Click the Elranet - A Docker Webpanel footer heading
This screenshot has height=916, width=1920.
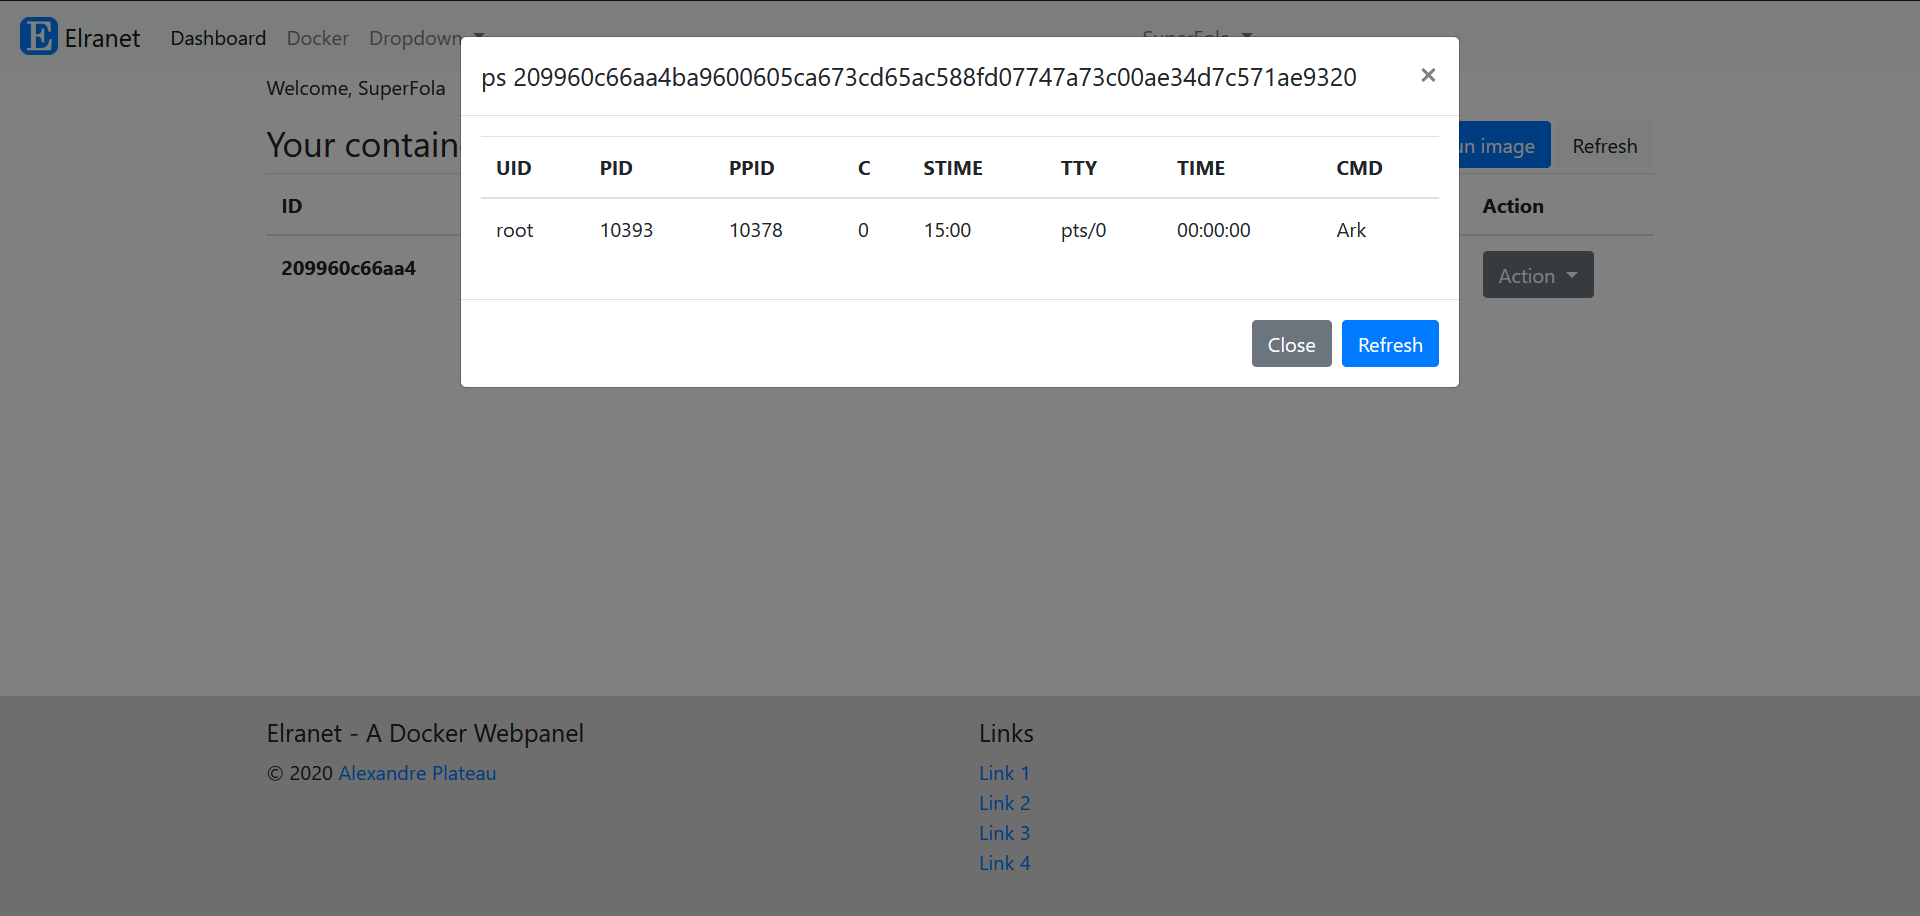tap(425, 733)
